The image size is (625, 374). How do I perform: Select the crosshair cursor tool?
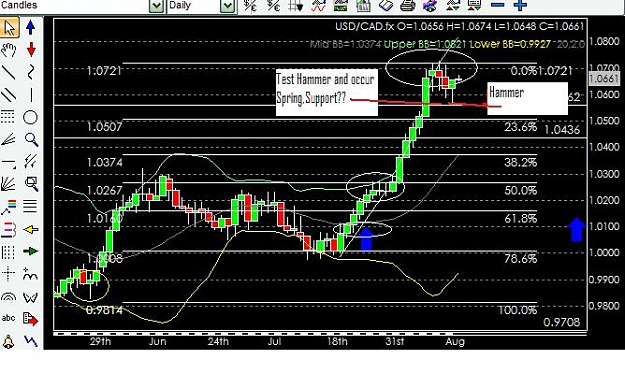8,274
